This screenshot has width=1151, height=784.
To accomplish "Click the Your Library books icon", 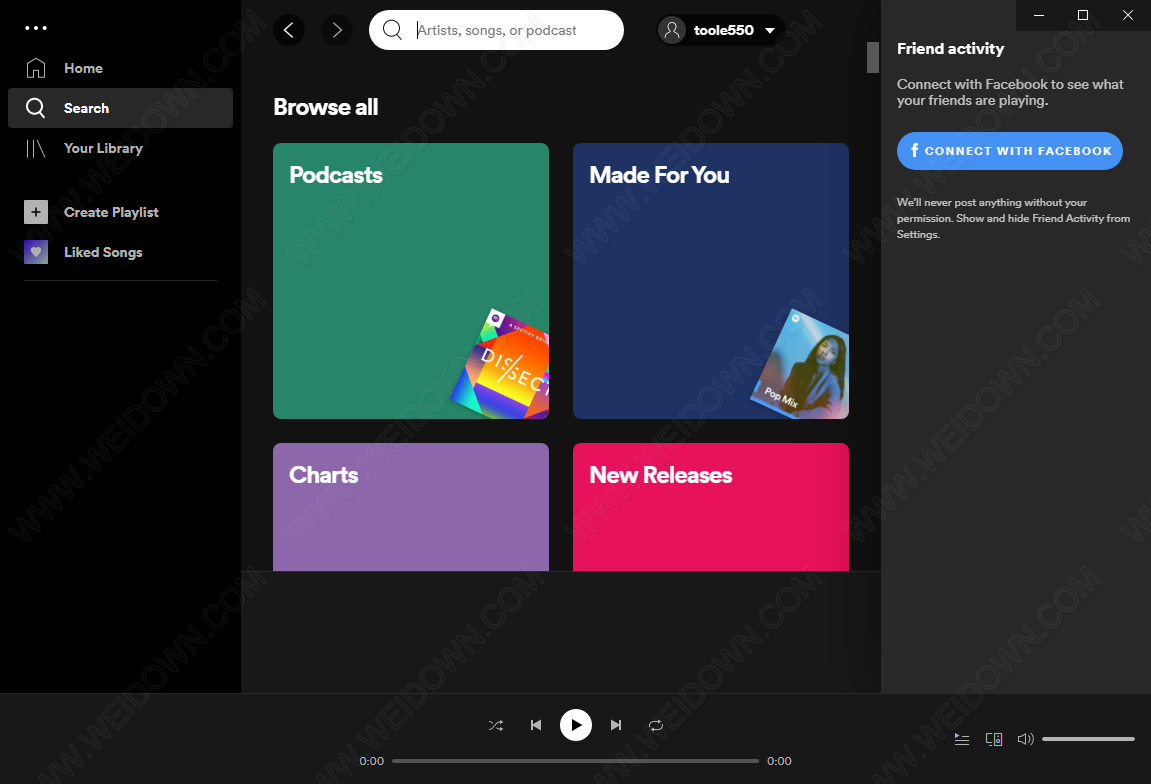I will [x=35, y=148].
